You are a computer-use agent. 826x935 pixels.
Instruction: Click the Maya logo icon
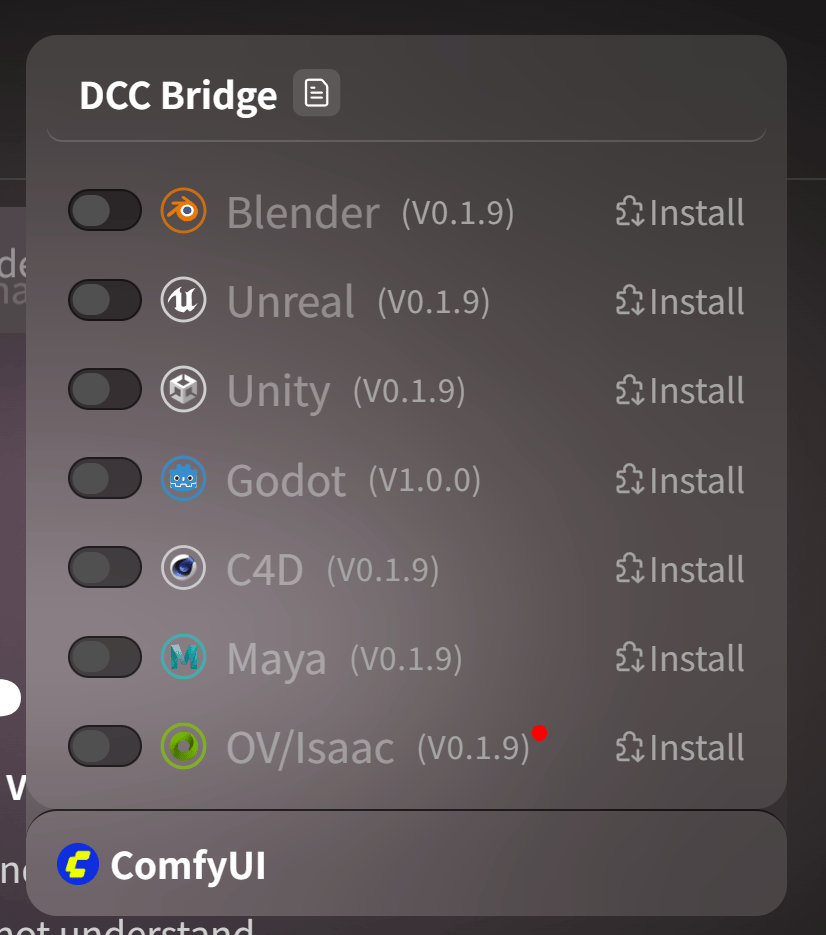[184, 657]
